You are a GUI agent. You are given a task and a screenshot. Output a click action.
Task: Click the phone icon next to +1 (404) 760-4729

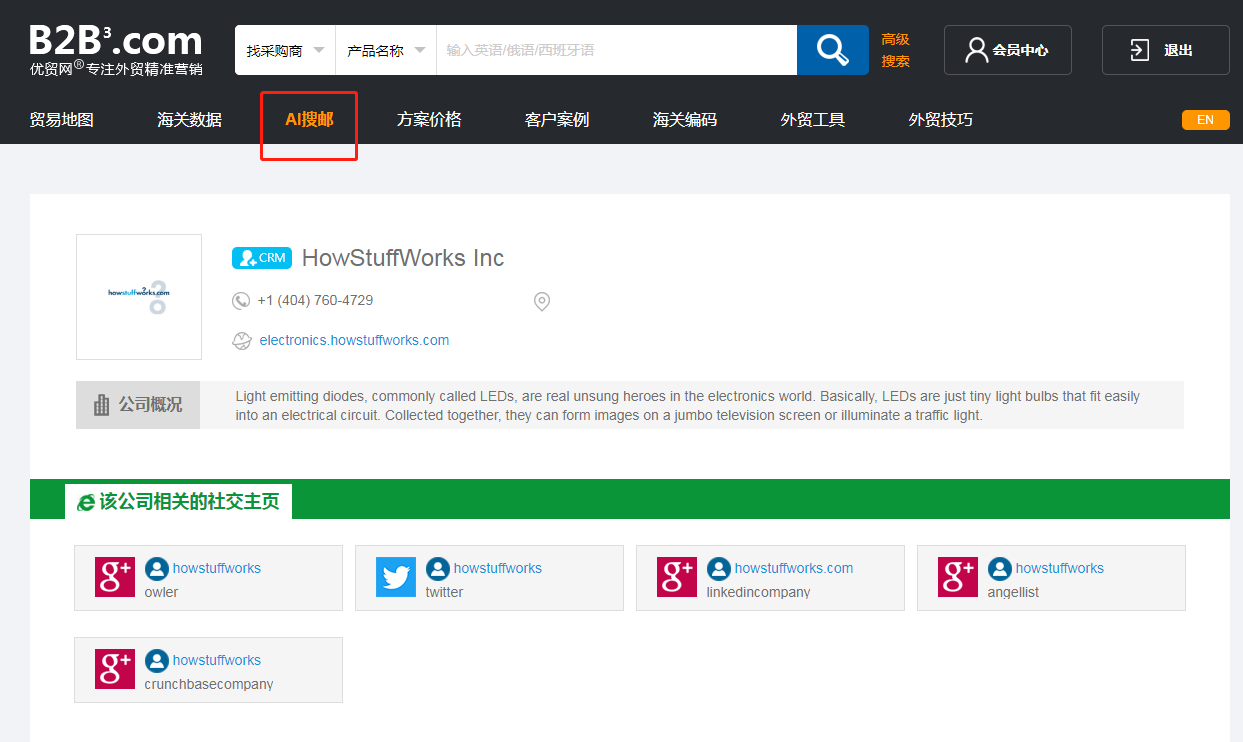click(241, 301)
